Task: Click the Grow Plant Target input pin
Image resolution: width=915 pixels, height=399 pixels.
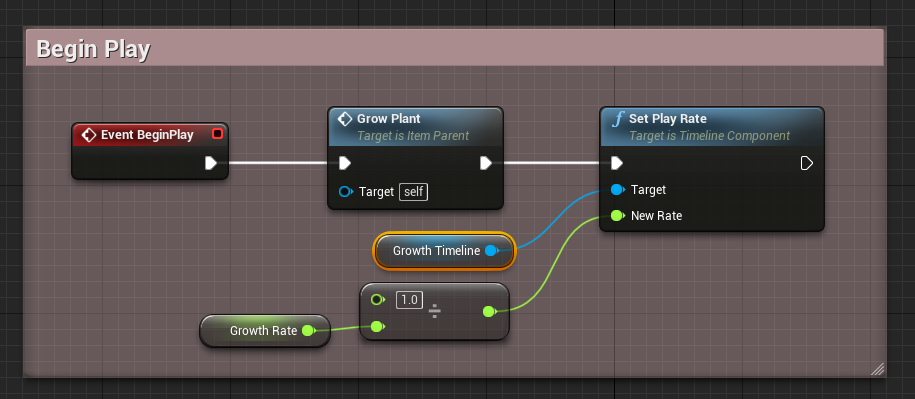Action: (345, 191)
